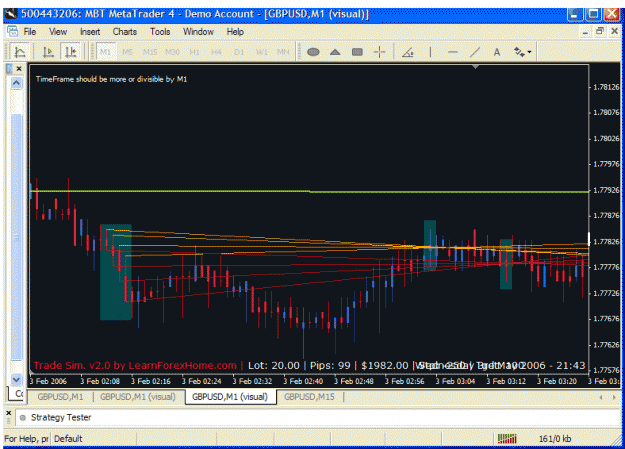This screenshot has height=449, width=625.
Task: Select the D1 timeframe button
Action: click(239, 52)
